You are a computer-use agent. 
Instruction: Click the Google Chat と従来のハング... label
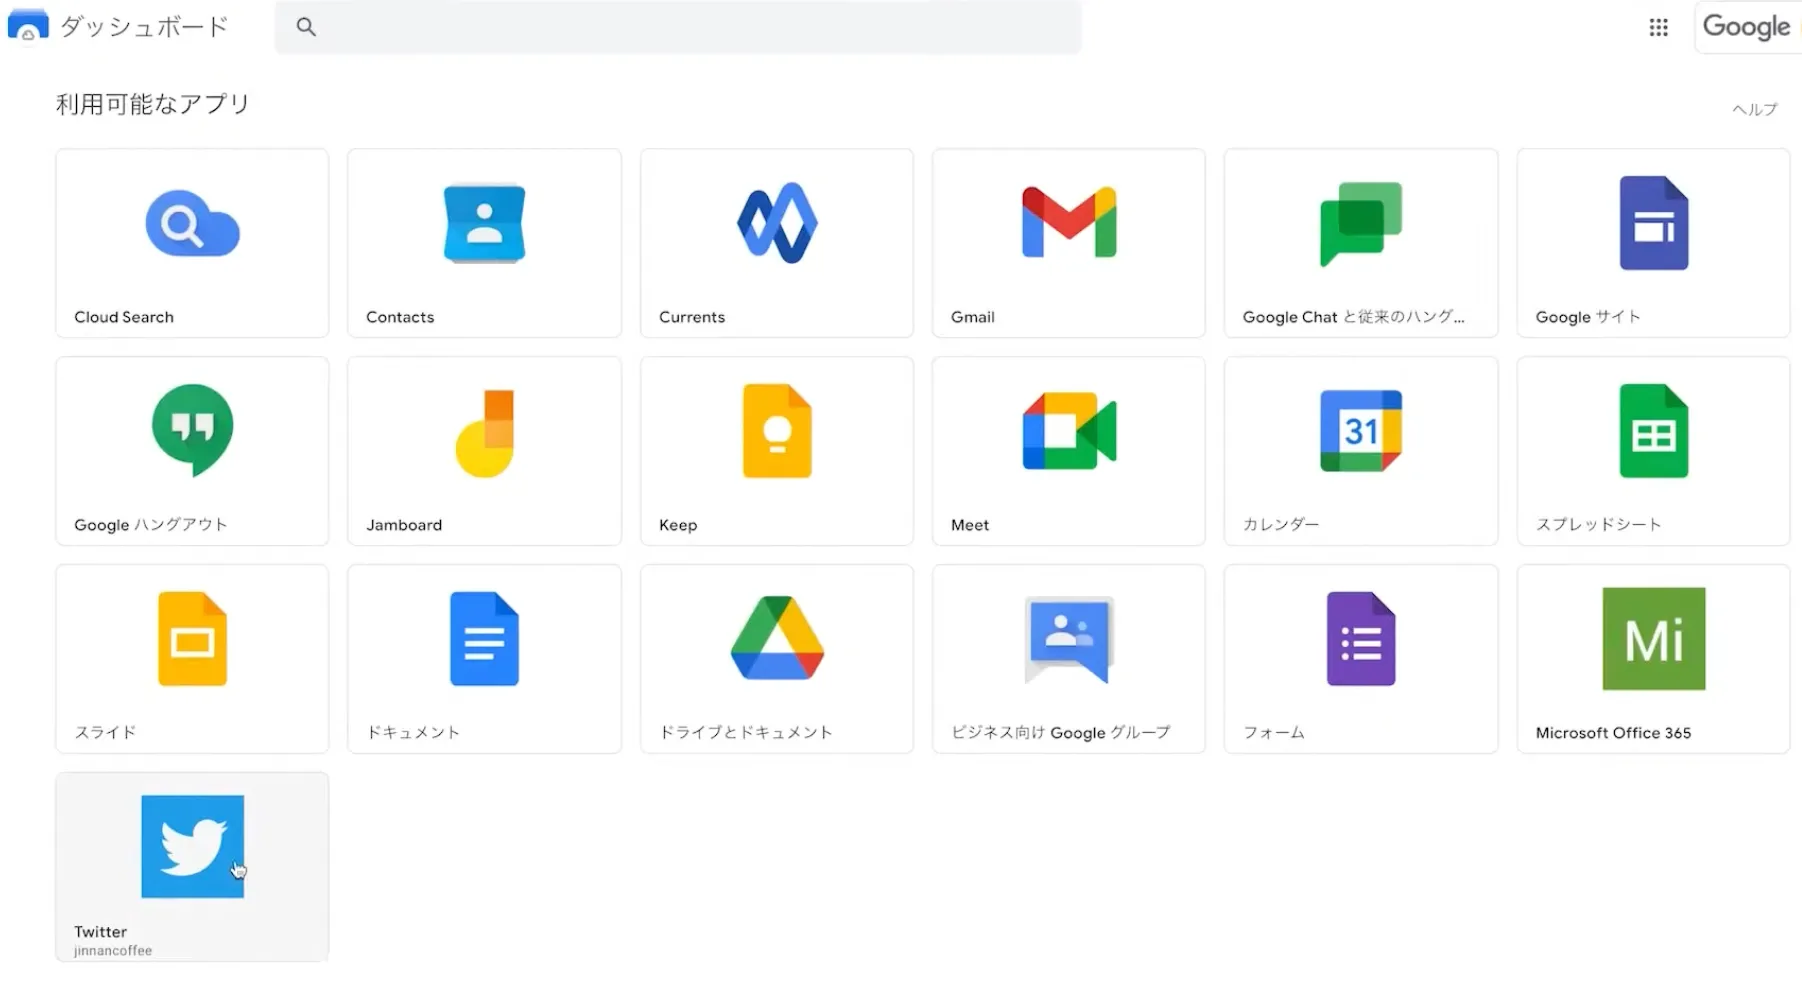click(x=1353, y=317)
